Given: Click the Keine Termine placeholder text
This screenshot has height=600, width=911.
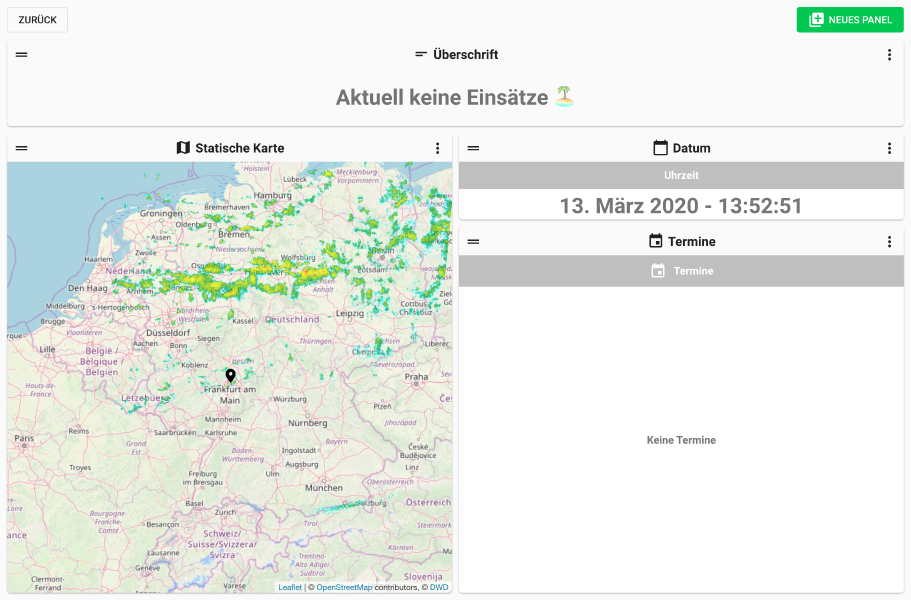Looking at the screenshot, I should (681, 440).
